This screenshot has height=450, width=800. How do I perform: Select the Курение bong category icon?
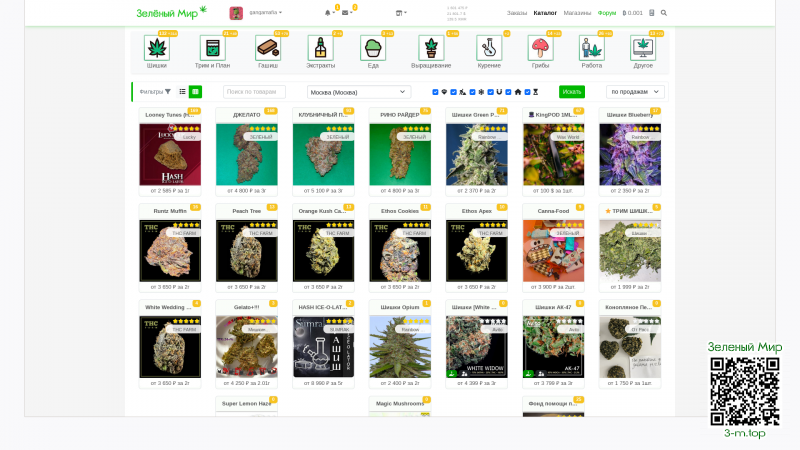486,48
